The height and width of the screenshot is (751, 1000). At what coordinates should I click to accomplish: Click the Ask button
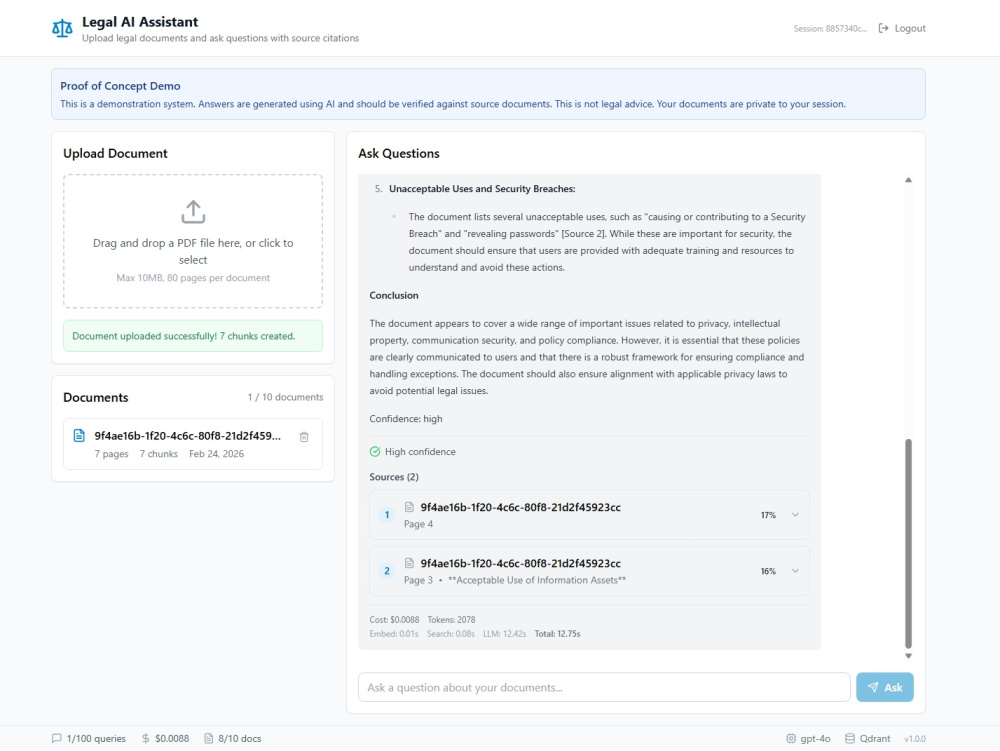coord(885,687)
